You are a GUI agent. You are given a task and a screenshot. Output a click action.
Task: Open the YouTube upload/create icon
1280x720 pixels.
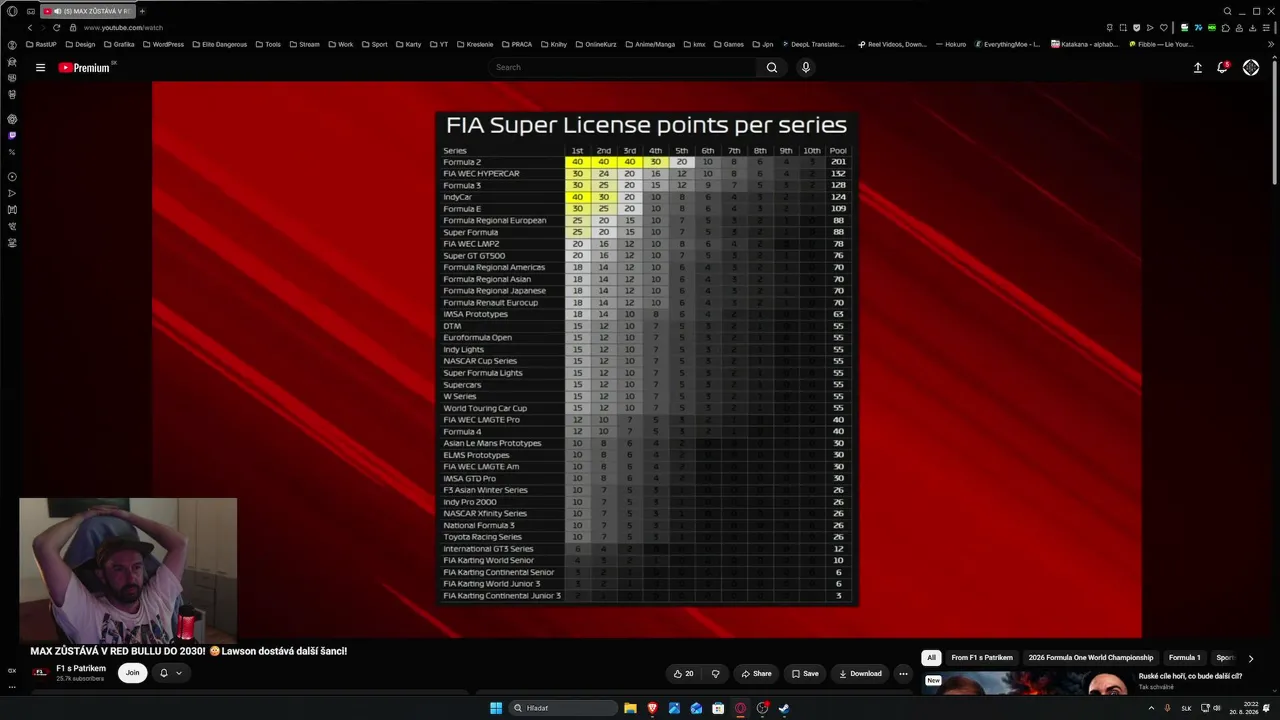coord(1198,68)
